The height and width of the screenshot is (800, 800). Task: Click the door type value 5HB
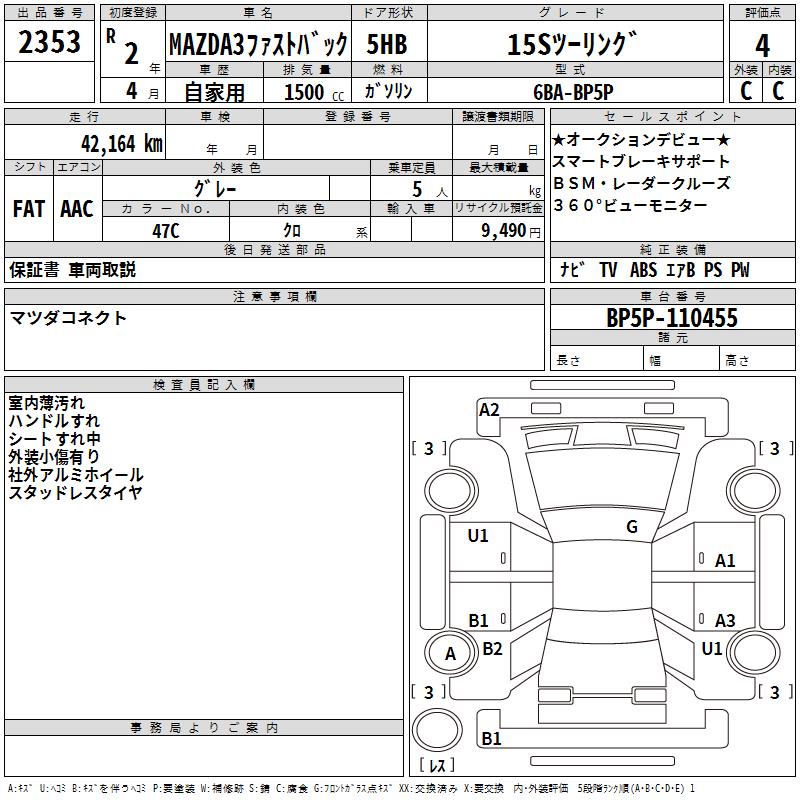click(x=387, y=44)
